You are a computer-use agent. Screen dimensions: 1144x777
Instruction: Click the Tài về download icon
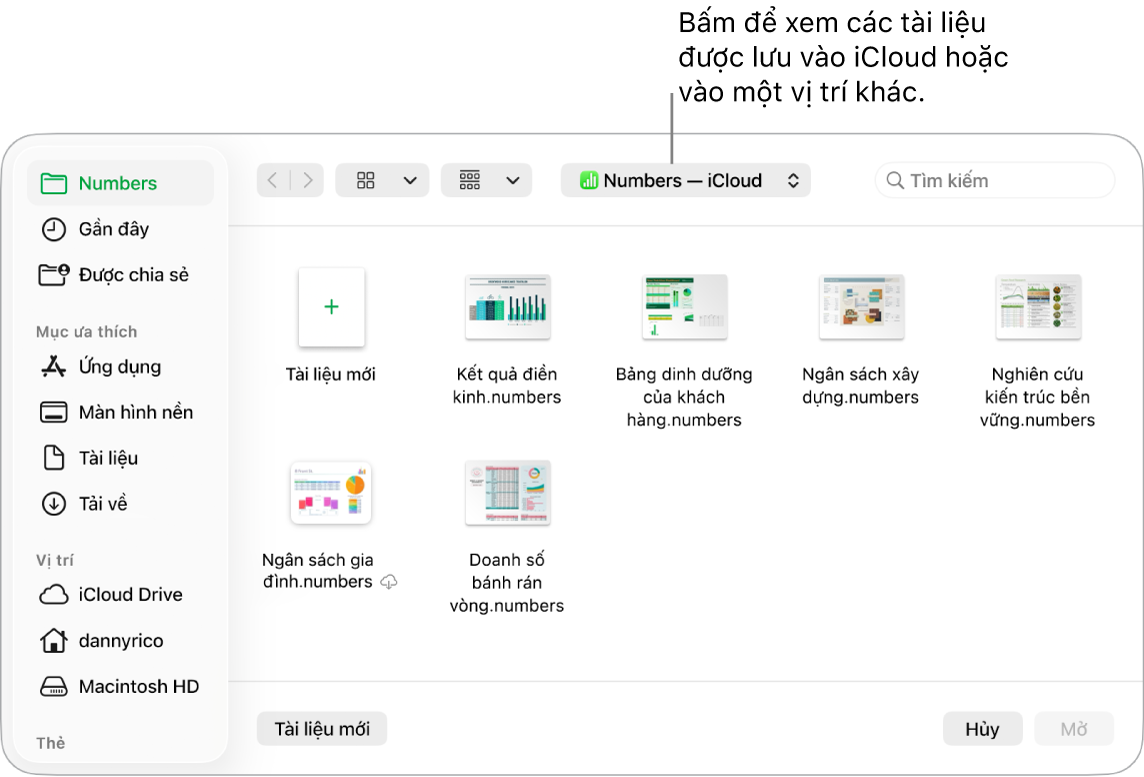click(53, 503)
